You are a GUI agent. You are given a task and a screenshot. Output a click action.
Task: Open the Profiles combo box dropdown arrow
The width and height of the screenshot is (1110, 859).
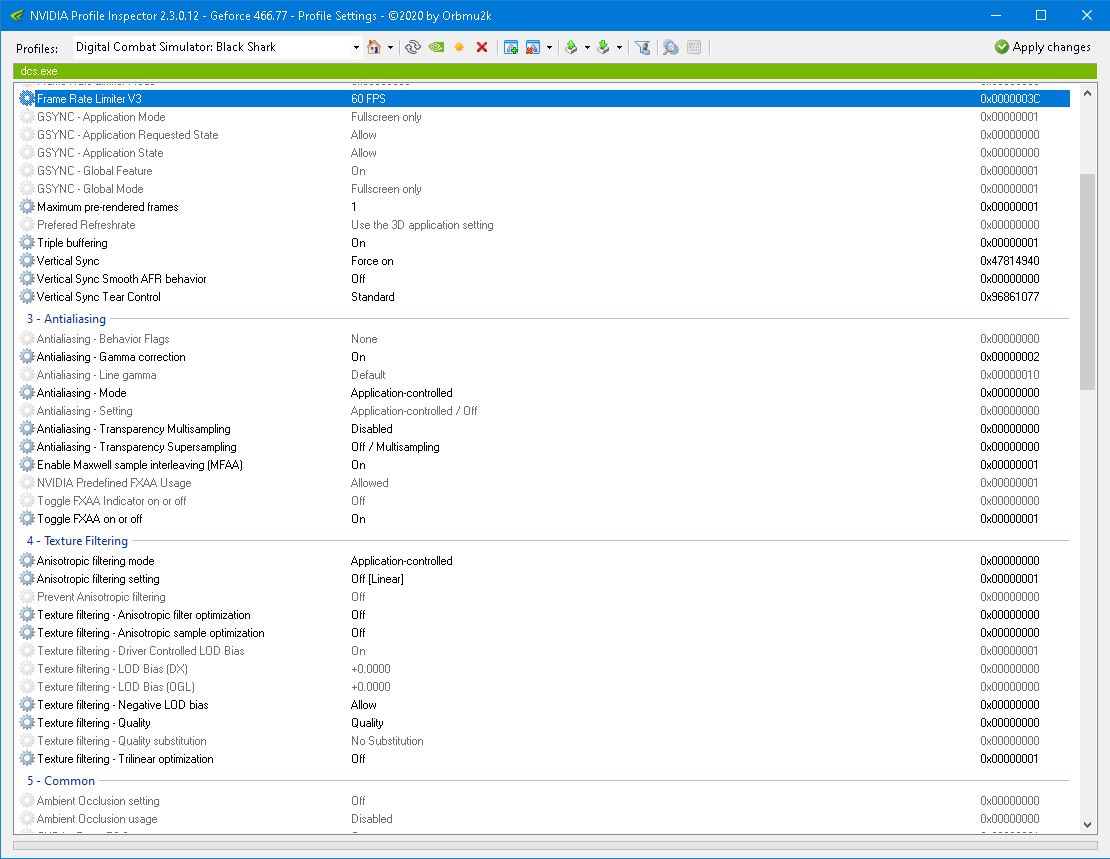pos(356,47)
